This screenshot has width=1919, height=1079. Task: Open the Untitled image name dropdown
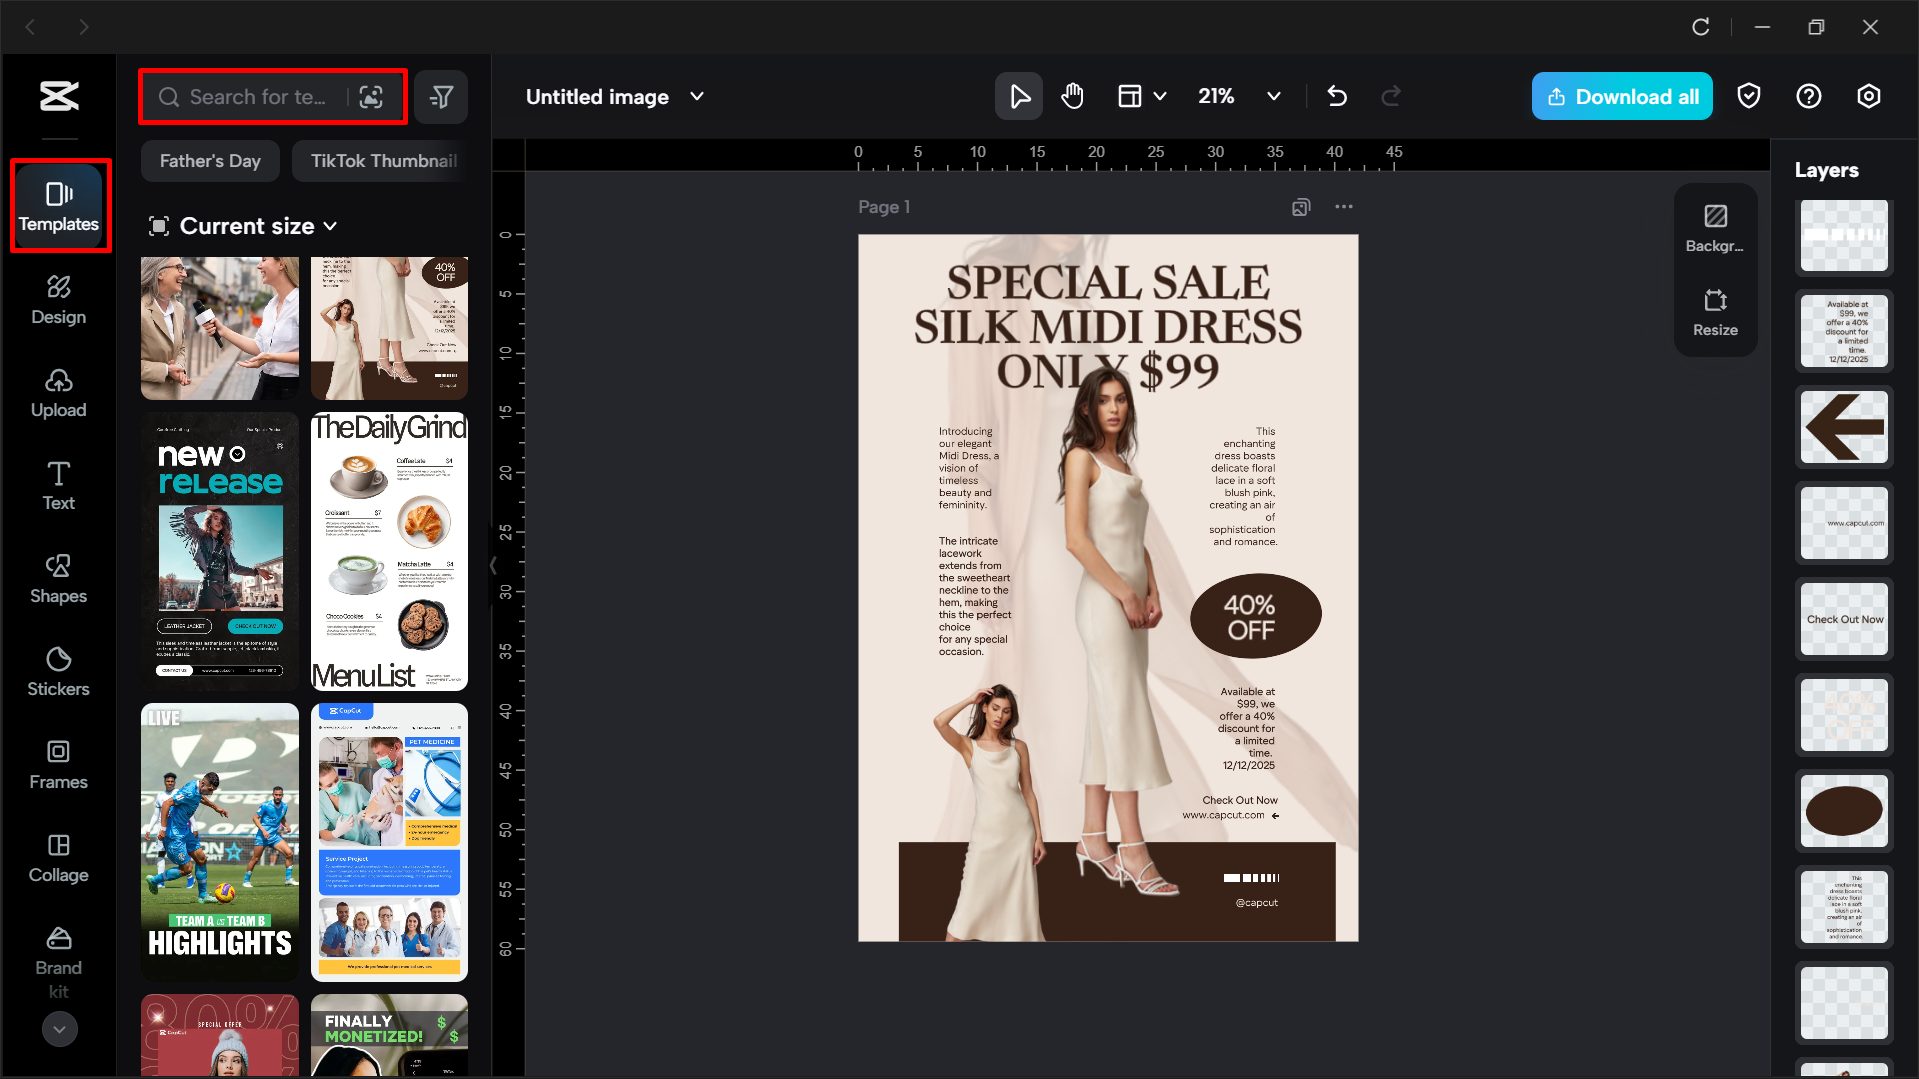[x=698, y=96]
